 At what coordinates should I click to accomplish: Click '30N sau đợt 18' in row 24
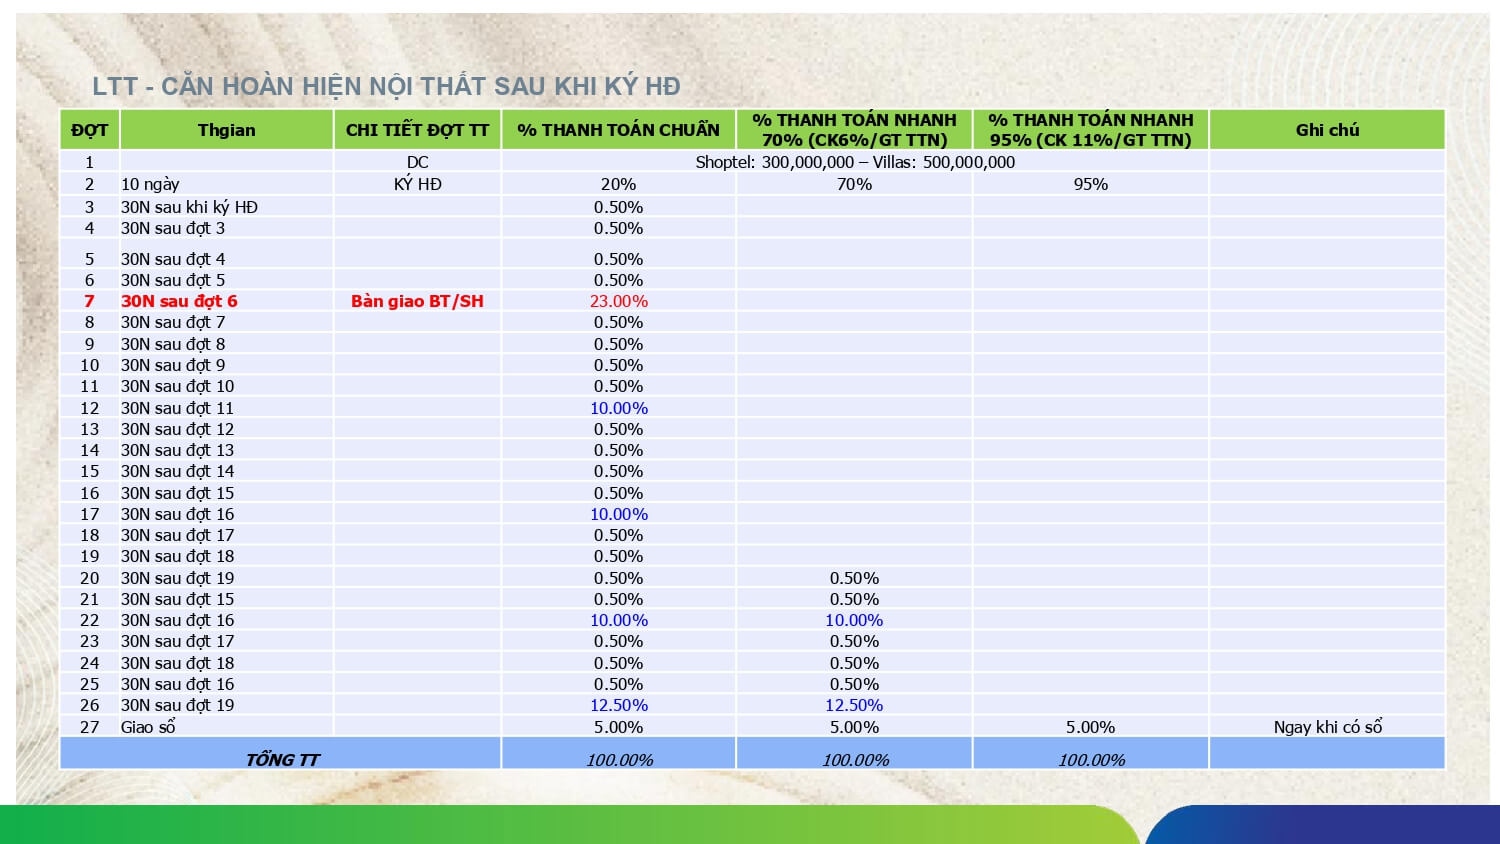click(x=227, y=663)
